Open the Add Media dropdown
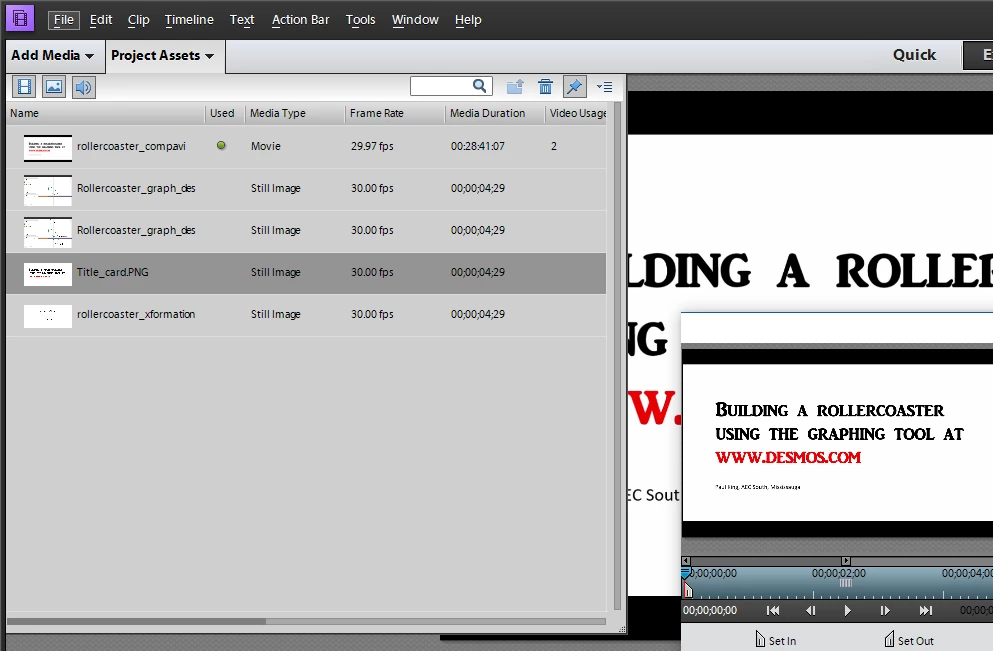Image resolution: width=993 pixels, height=651 pixels. [52, 56]
